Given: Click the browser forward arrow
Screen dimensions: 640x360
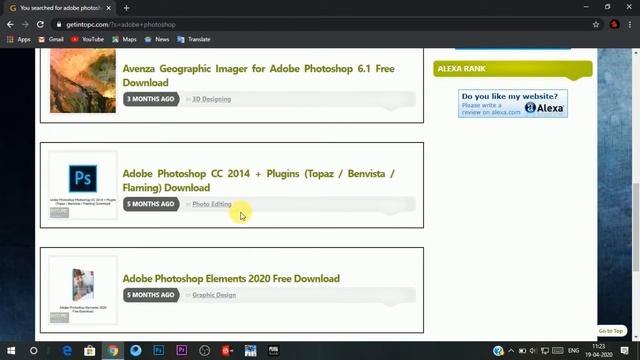Looking at the screenshot, I should tap(25, 24).
